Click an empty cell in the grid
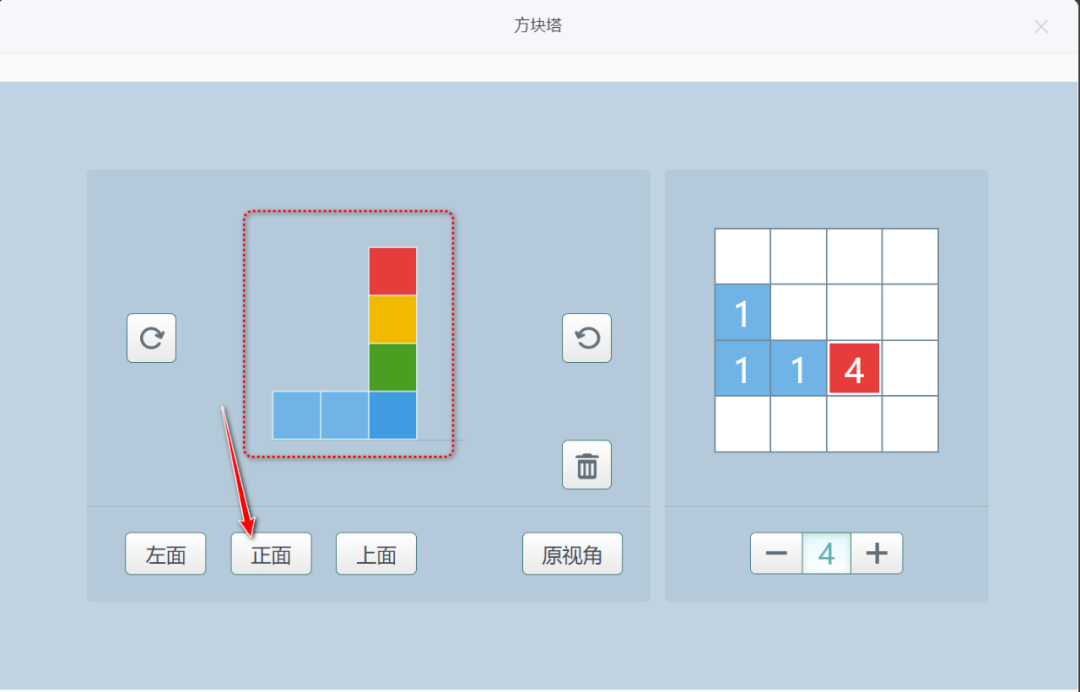The image size is (1080, 692). (x=910, y=255)
